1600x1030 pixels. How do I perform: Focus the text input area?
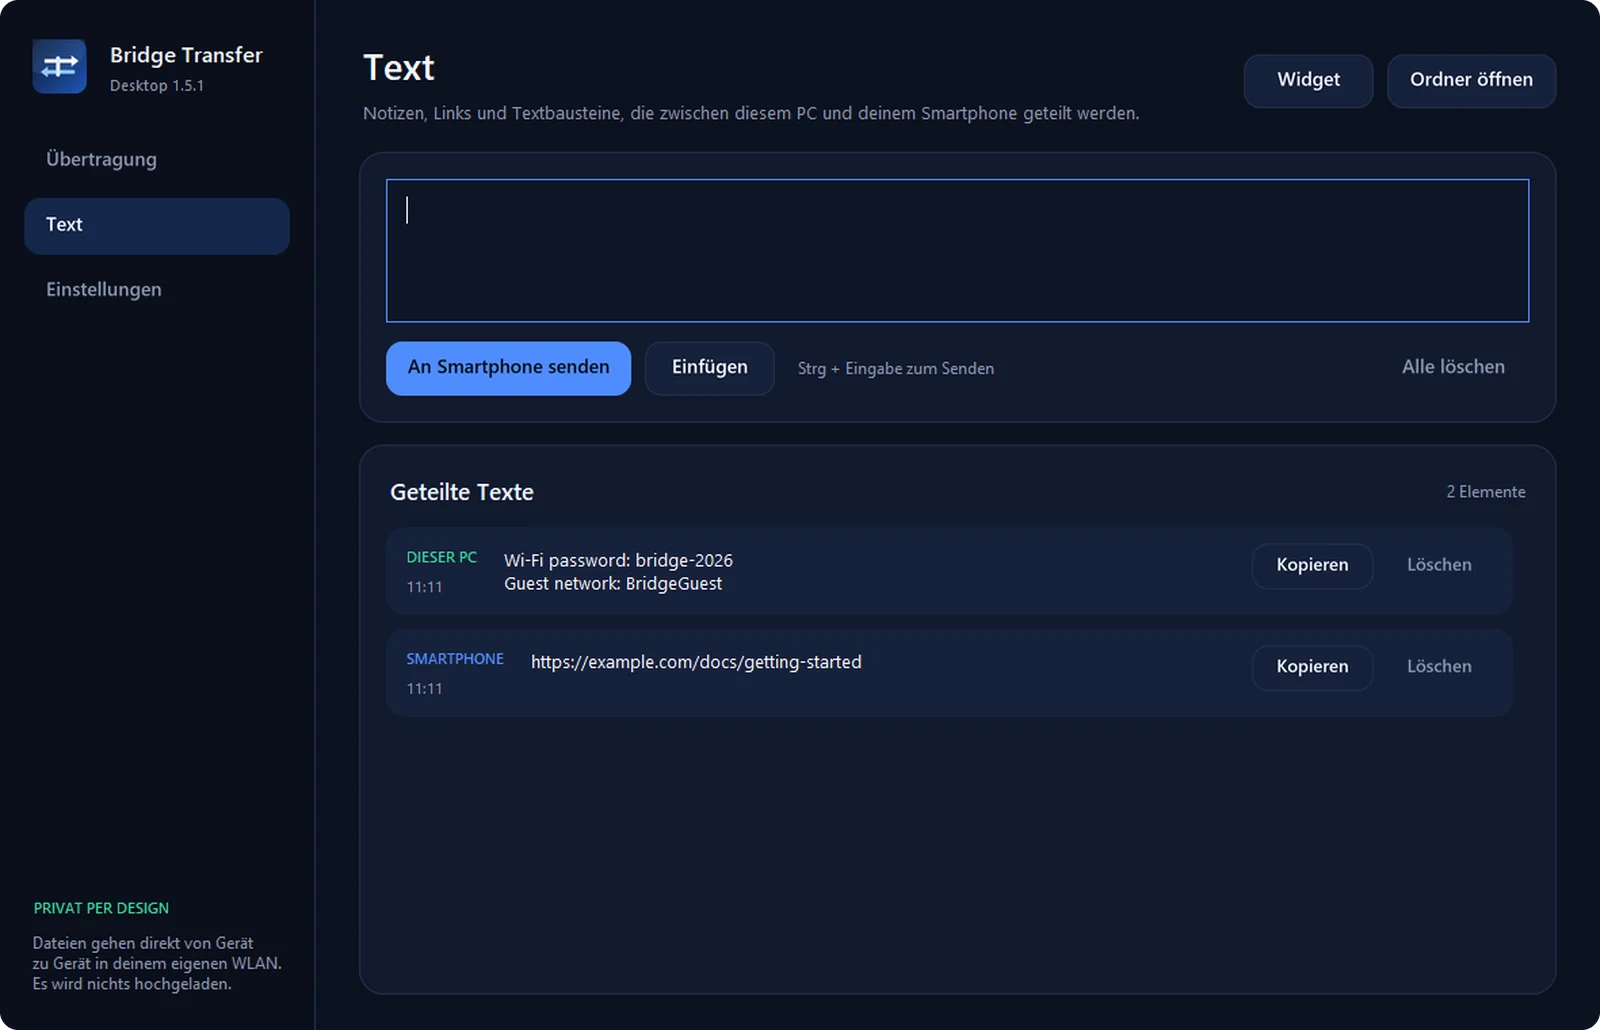[x=957, y=251]
